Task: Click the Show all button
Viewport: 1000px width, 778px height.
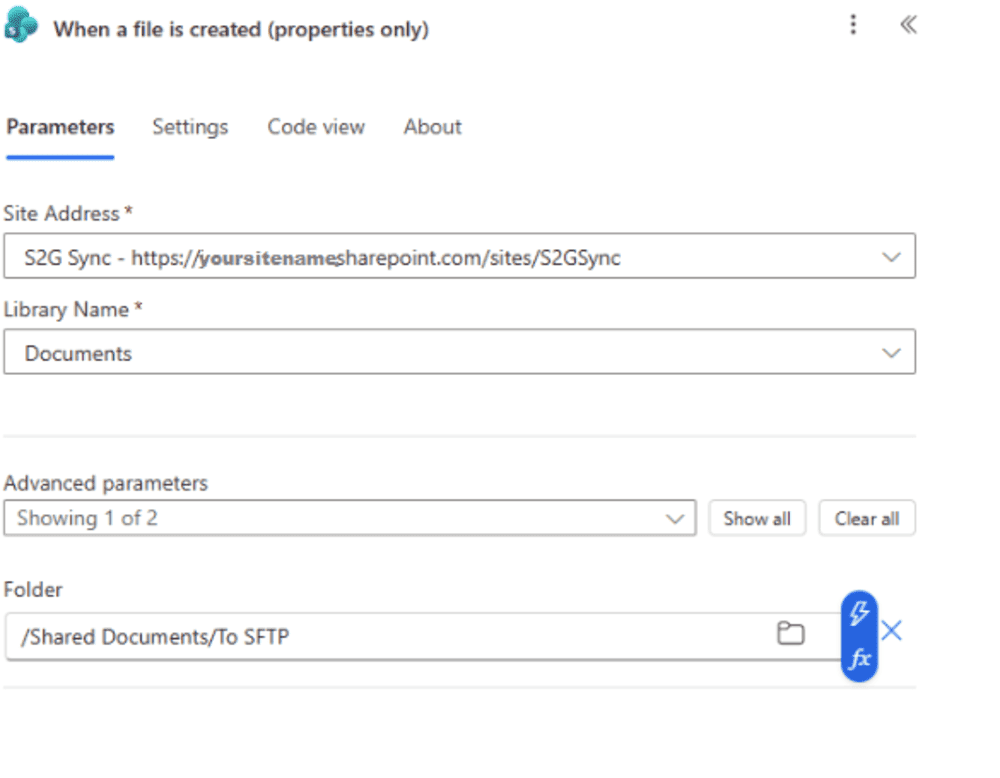Action: click(x=757, y=518)
